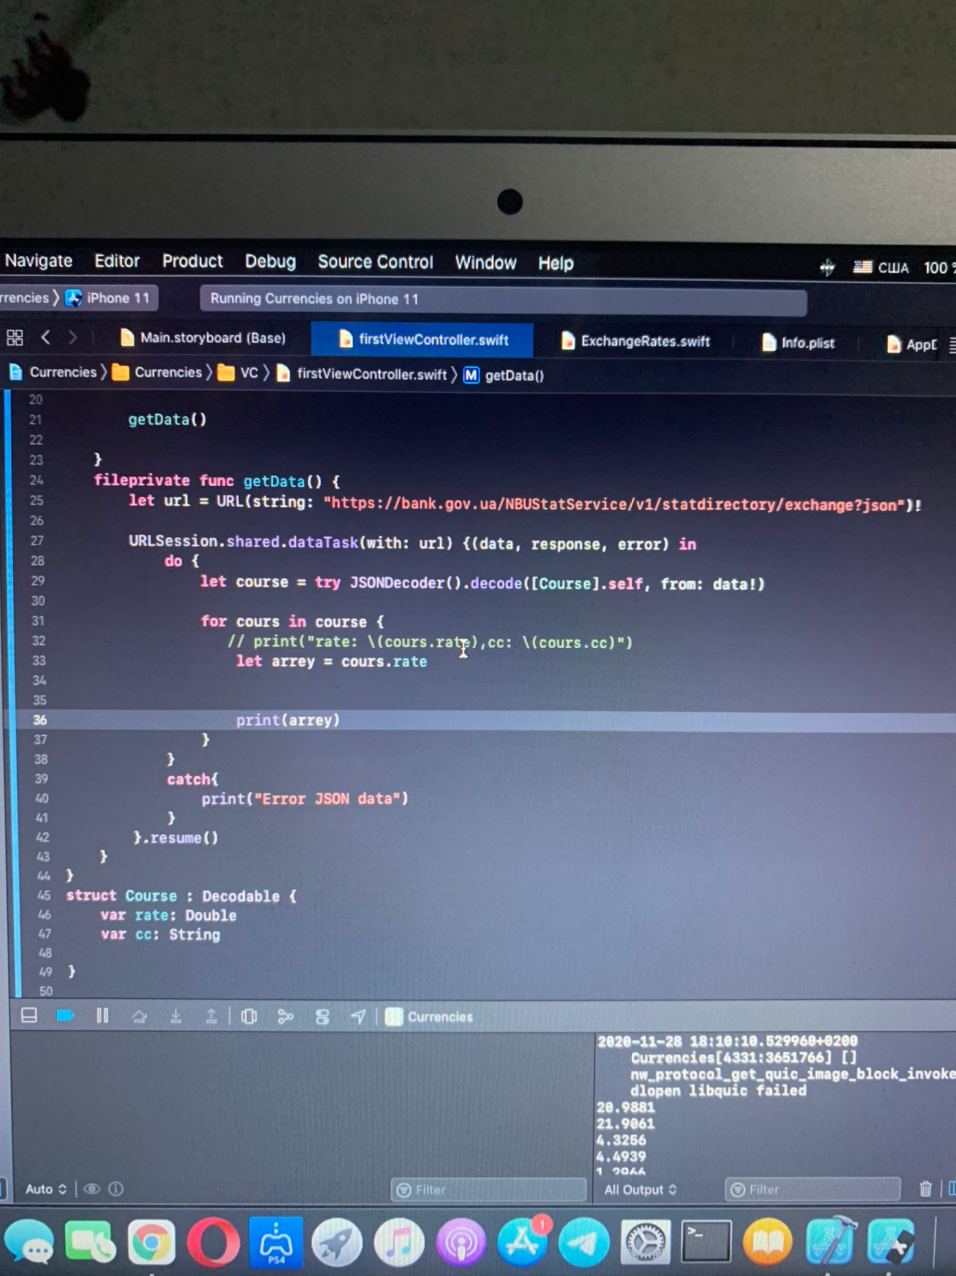Open Opera browser from the Dock
The height and width of the screenshot is (1276, 956).
tap(213, 1243)
